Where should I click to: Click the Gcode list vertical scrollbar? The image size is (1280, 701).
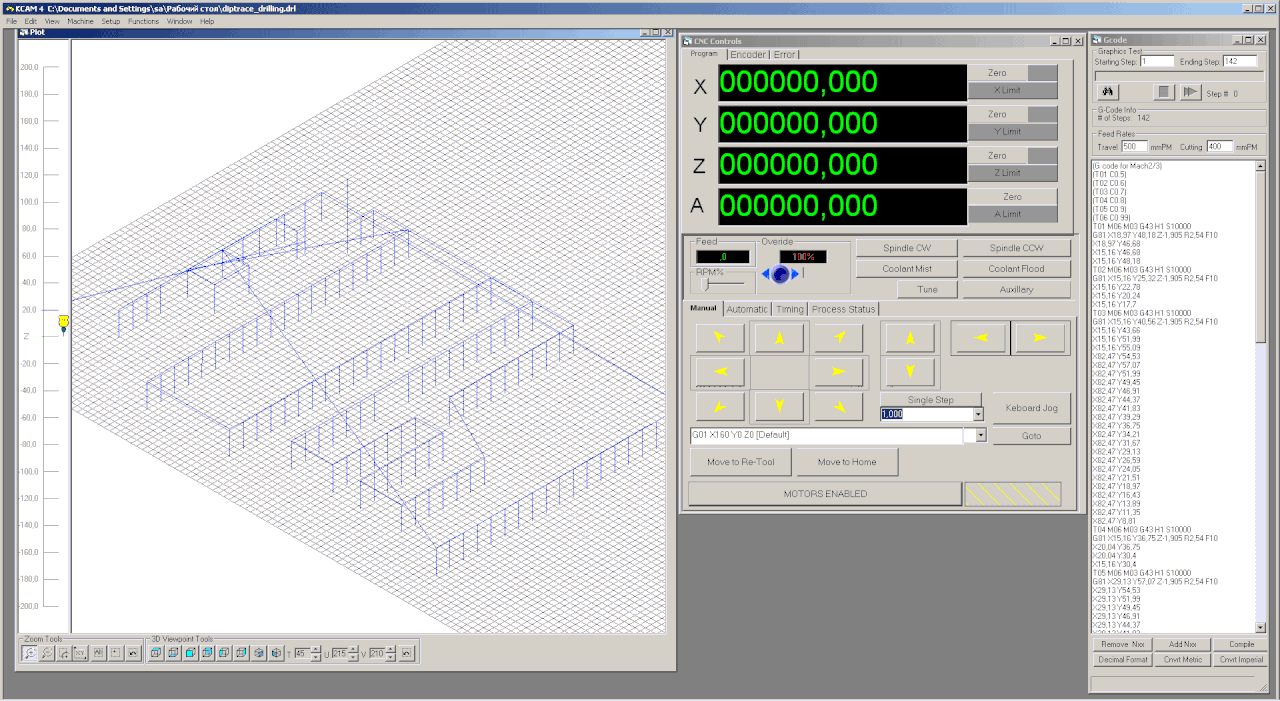tap(1261, 396)
